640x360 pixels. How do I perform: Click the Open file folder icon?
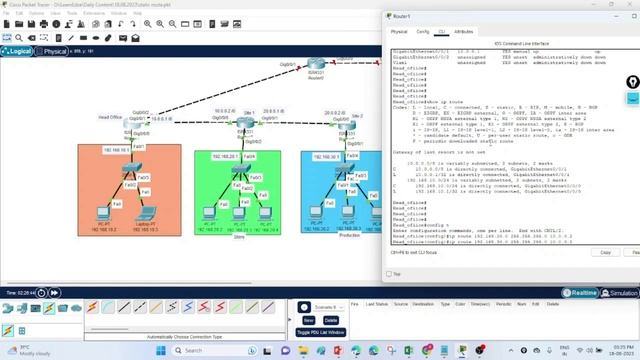[19, 24]
